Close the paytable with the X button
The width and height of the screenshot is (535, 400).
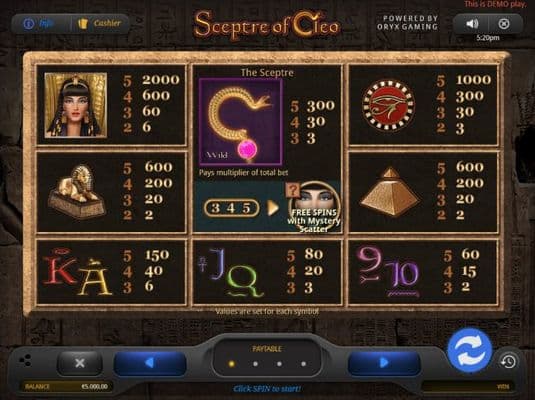point(80,363)
